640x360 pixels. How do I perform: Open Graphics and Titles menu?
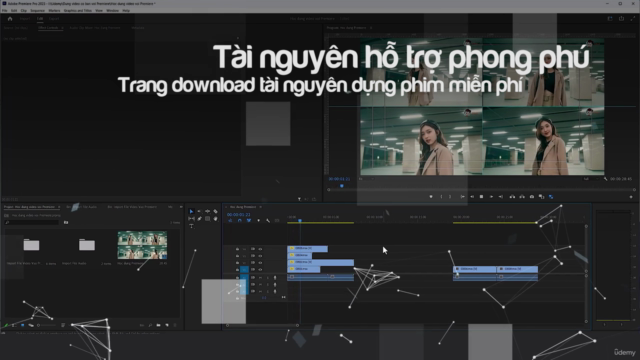[78, 11]
